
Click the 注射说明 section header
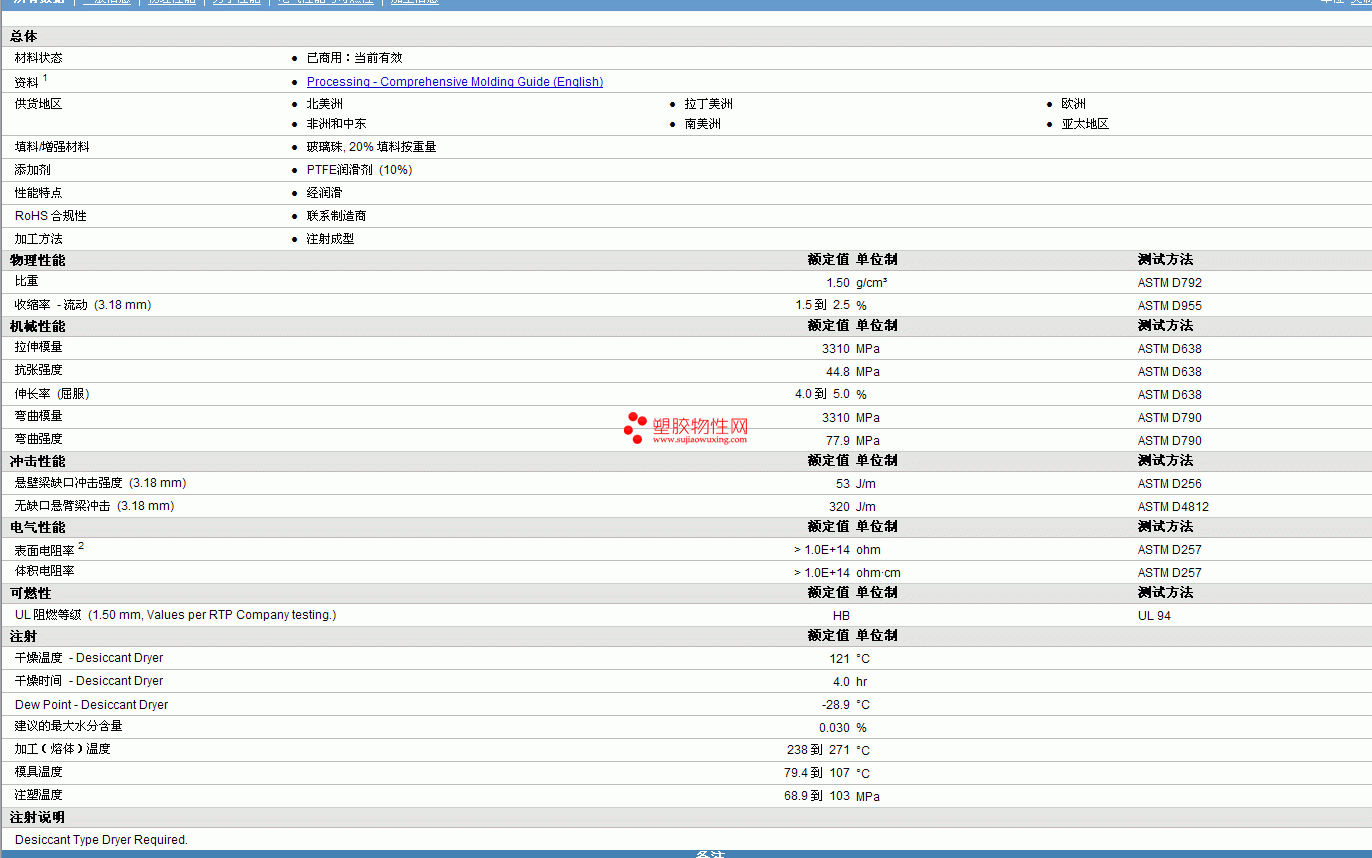pos(38,818)
